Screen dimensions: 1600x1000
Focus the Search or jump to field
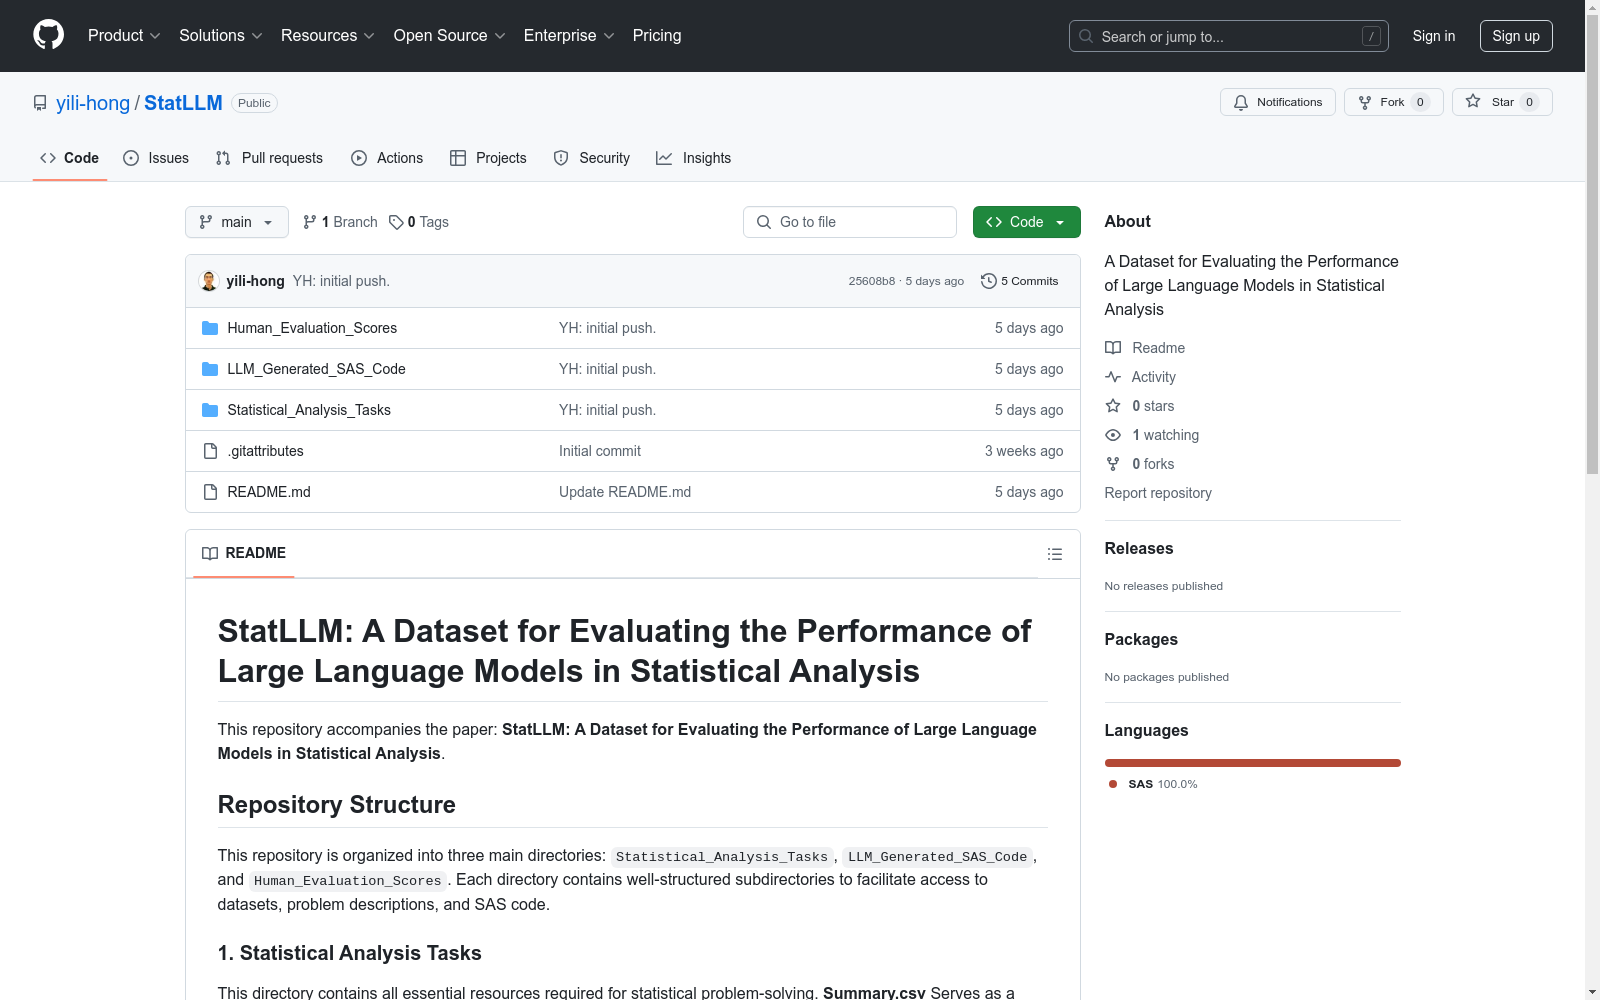tap(1229, 36)
